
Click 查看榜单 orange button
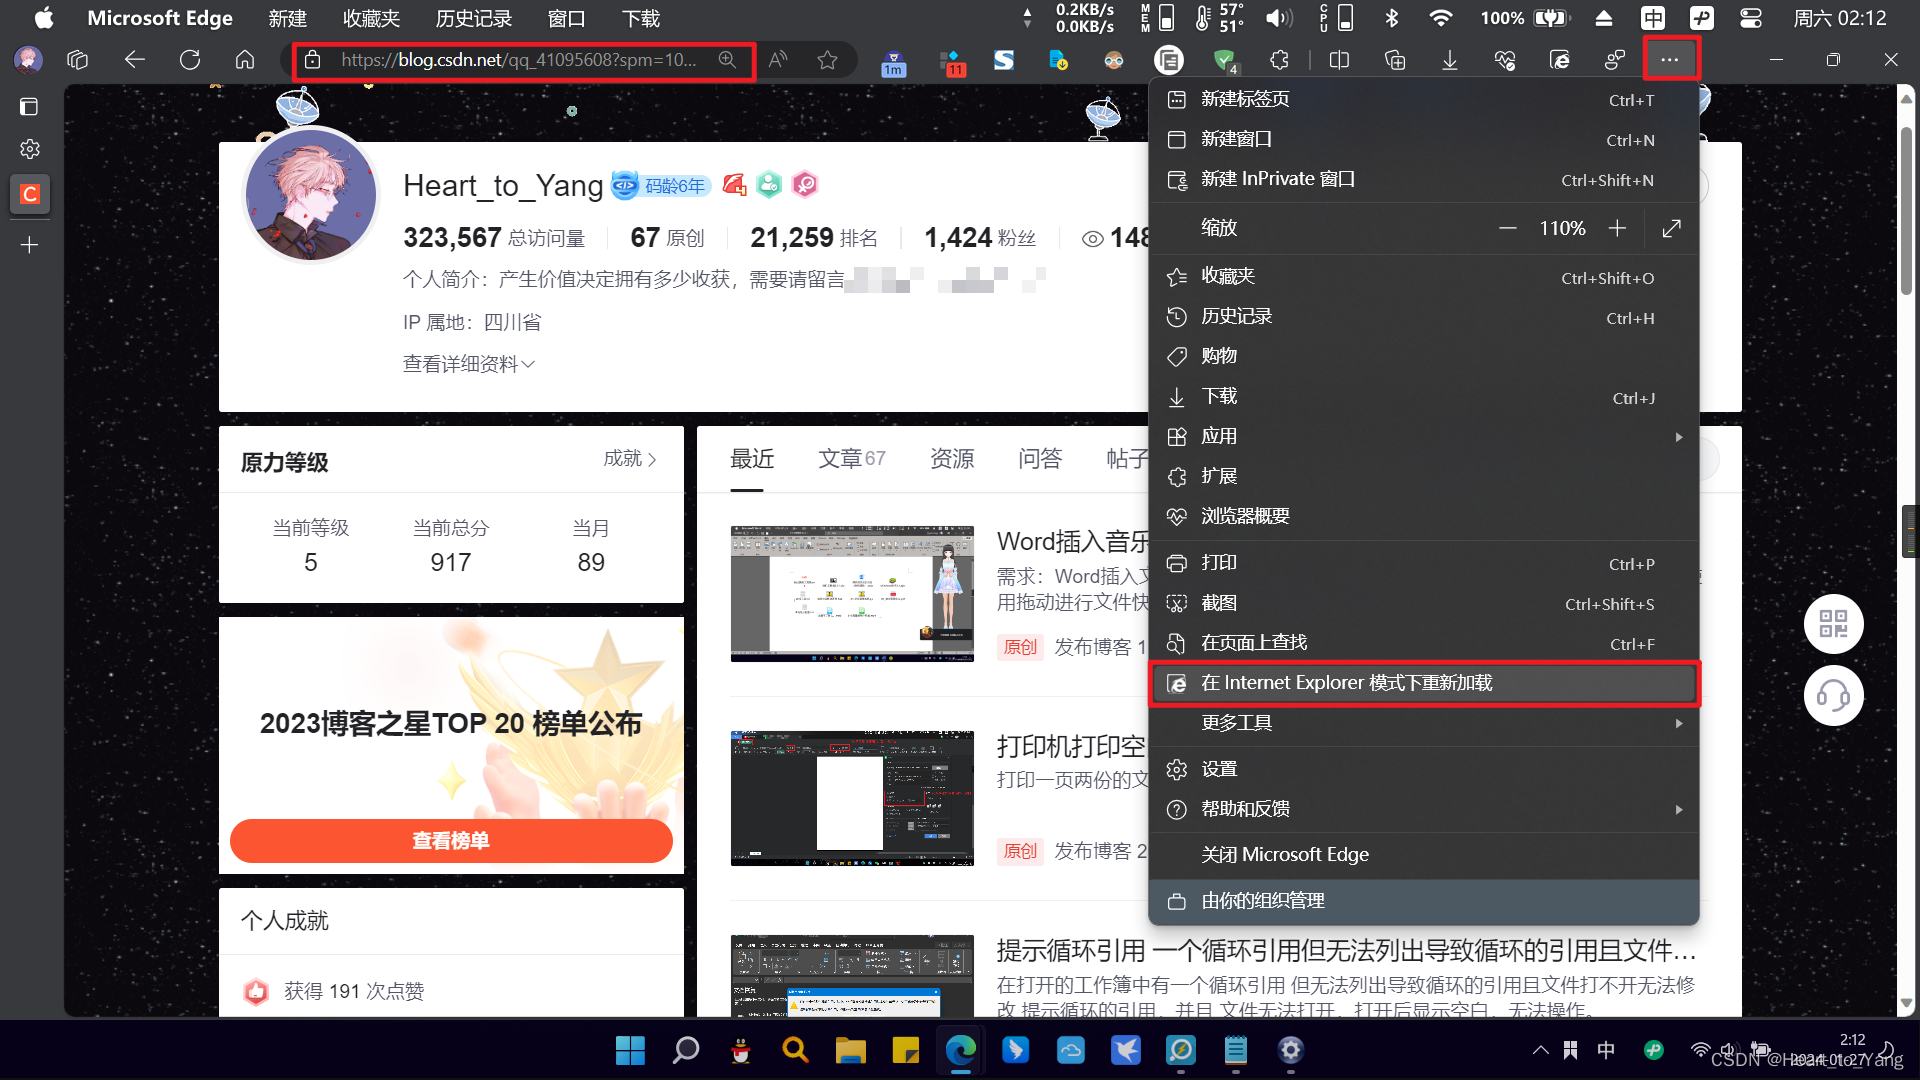coord(451,841)
